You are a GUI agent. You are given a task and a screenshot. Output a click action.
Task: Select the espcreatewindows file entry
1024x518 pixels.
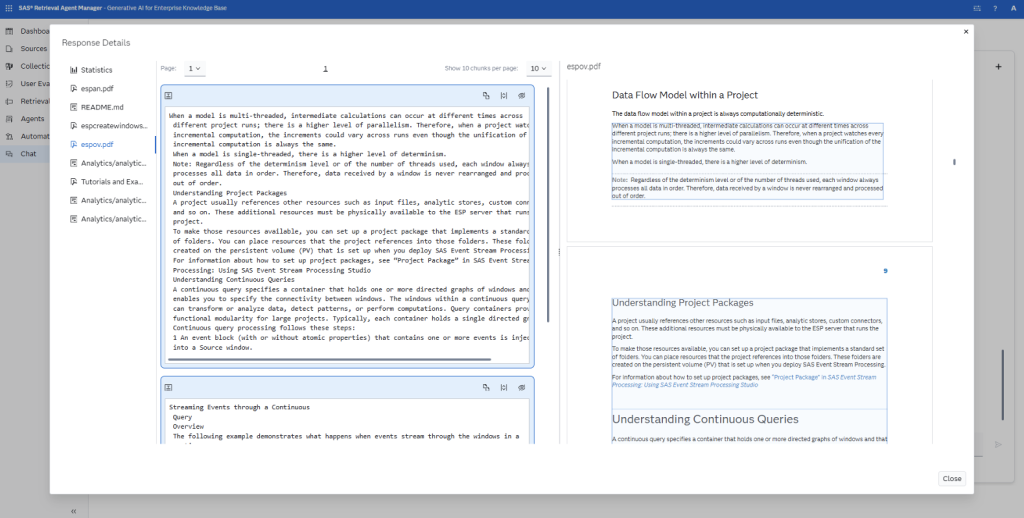click(x=113, y=126)
